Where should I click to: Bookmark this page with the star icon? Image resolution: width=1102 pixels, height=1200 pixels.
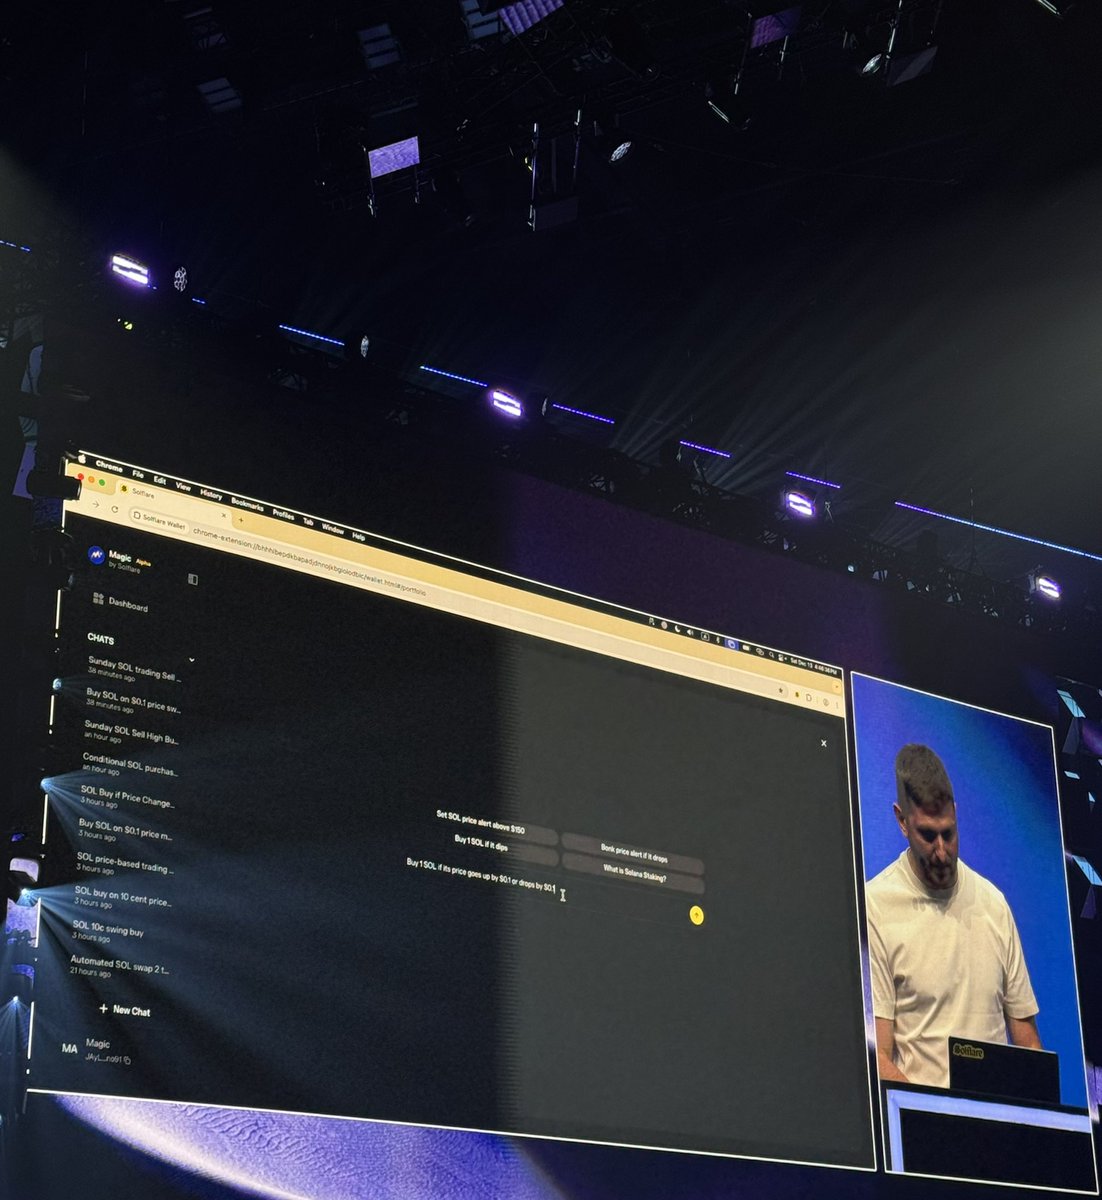(780, 690)
